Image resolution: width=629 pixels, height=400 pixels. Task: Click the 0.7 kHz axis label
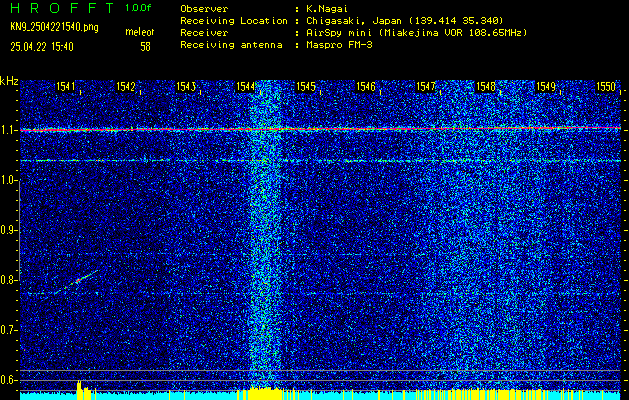(x=9, y=330)
